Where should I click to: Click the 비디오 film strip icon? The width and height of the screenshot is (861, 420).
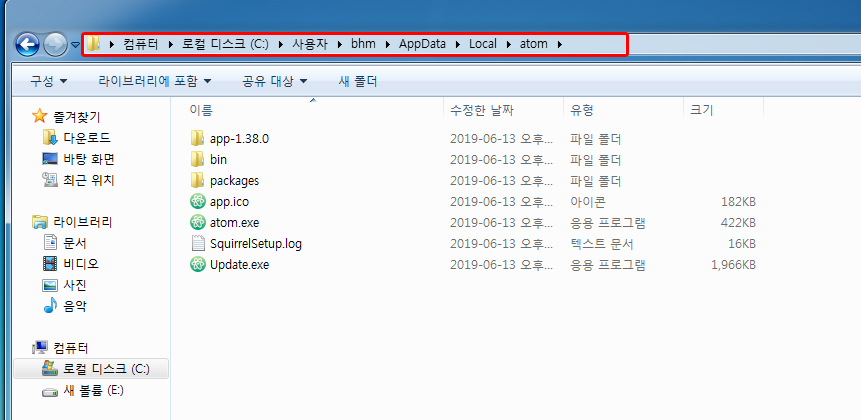tap(50, 264)
